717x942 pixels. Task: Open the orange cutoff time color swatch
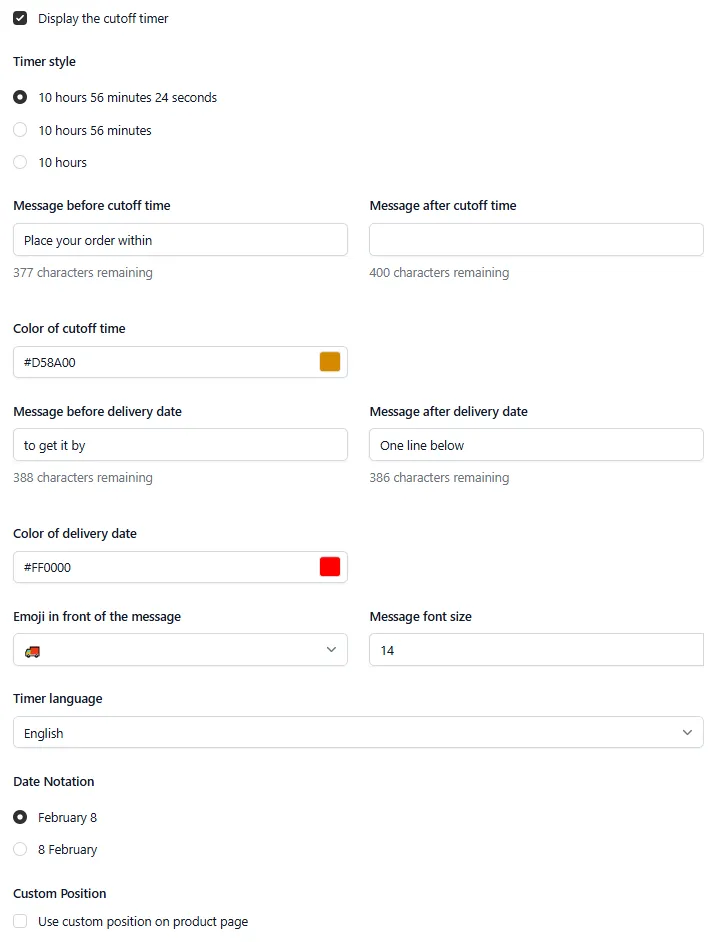(330, 362)
